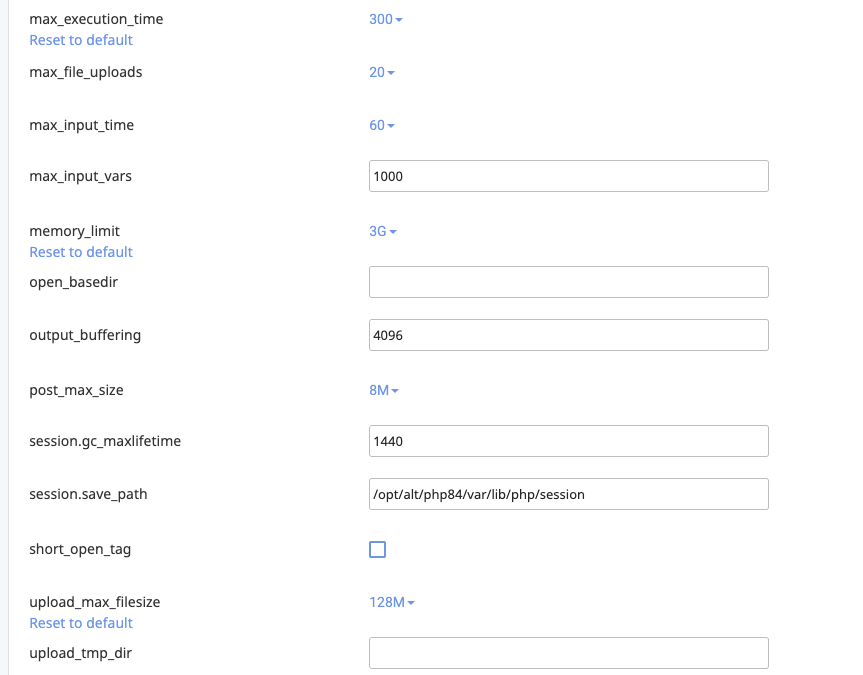The height and width of the screenshot is (675, 863).
Task: Click the max_file_uploads label
Action: coord(86,72)
